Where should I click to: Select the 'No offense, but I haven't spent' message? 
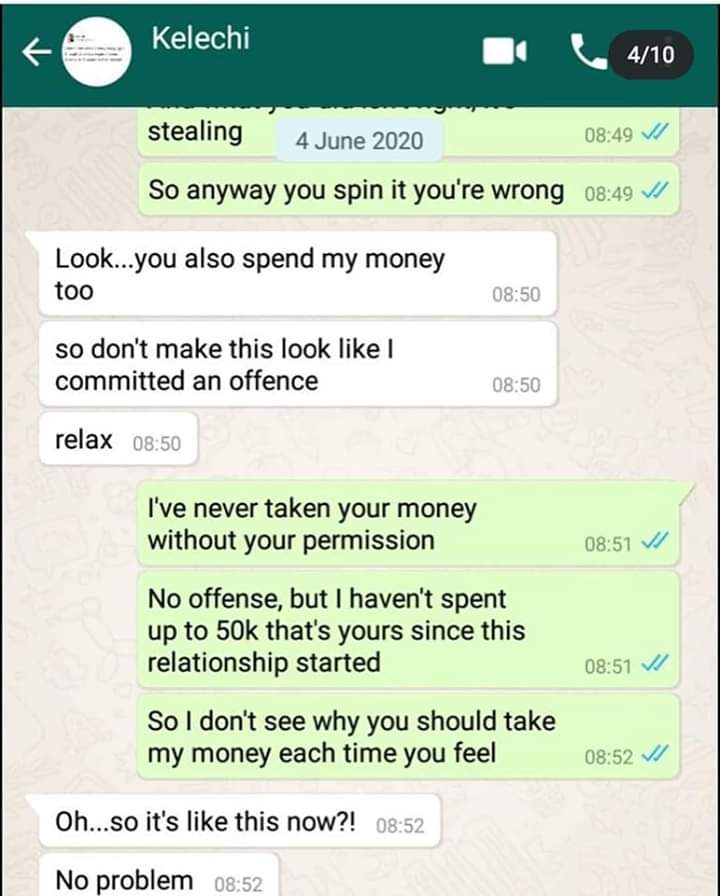point(409,630)
